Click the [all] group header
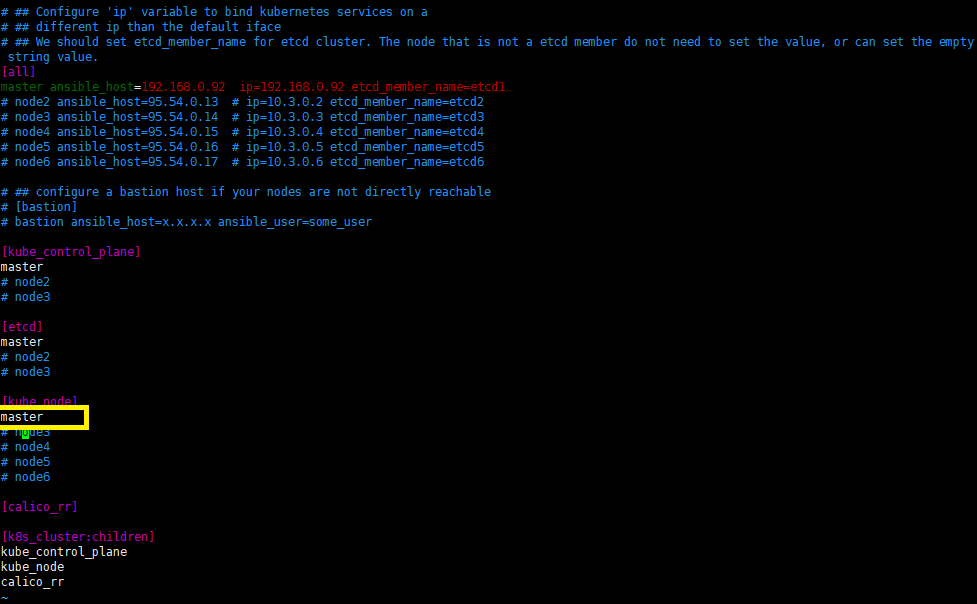 pos(19,72)
